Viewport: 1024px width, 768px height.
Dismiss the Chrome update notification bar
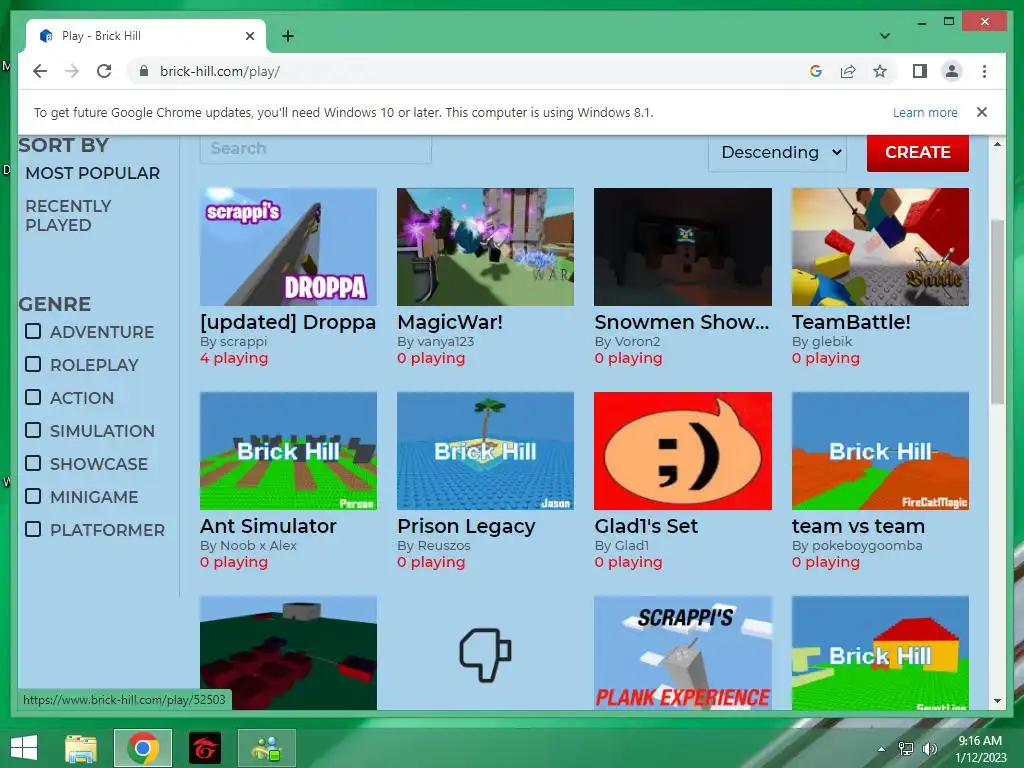(982, 112)
